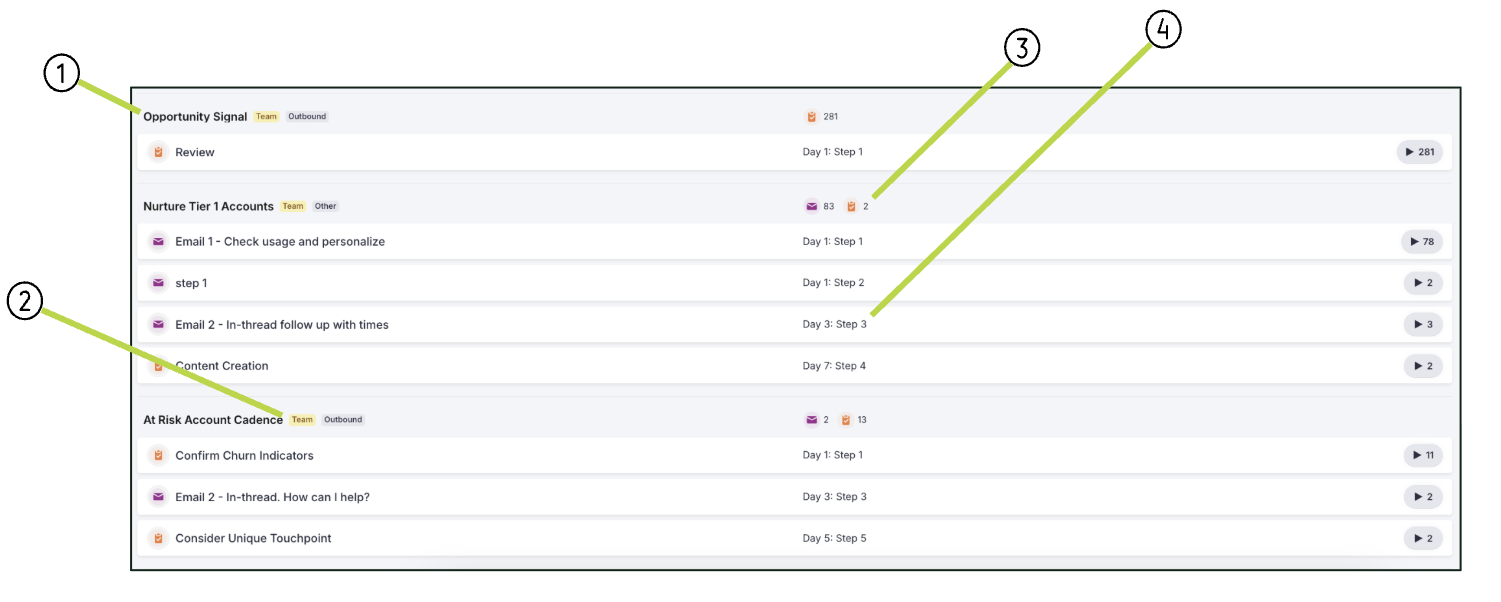This screenshot has height=602, width=1501.
Task: Open the Nurture Tier 1 Accounts cadence
Action: [x=208, y=207]
